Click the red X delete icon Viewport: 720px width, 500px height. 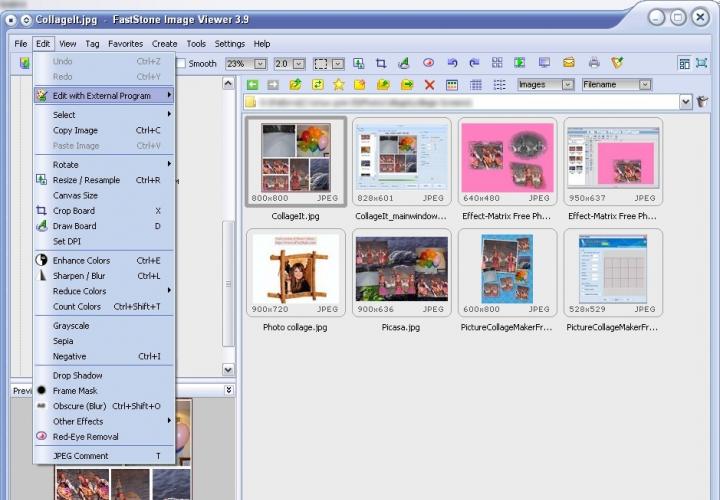coord(430,85)
